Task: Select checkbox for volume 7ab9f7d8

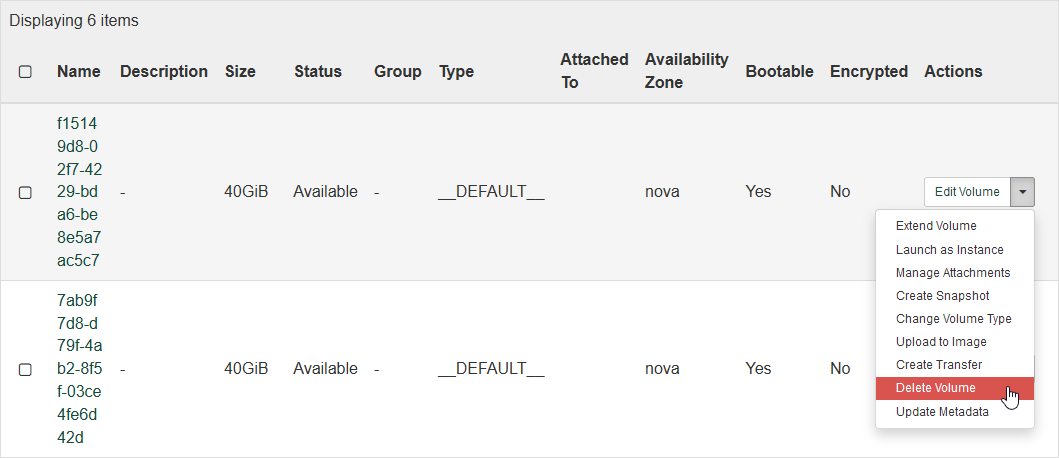Action: coord(25,369)
